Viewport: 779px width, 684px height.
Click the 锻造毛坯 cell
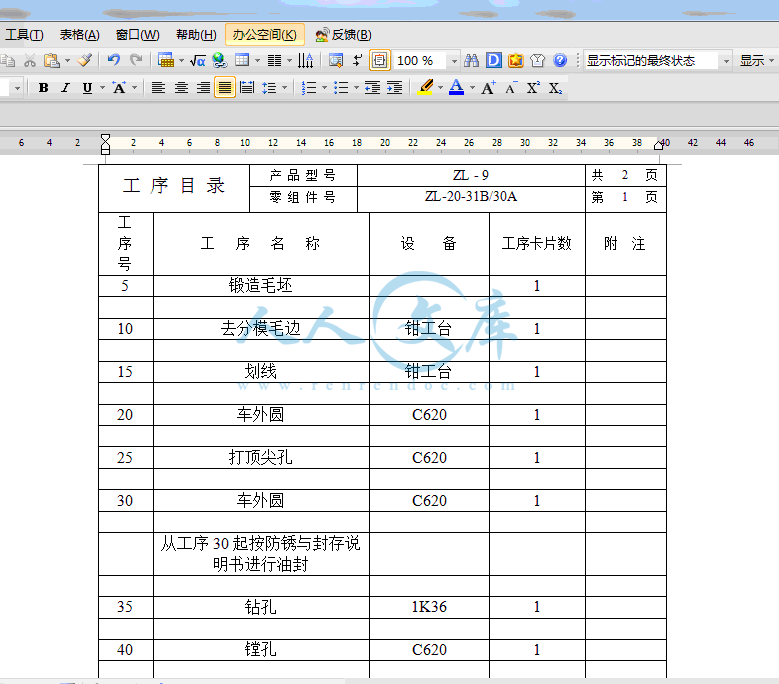(x=261, y=286)
